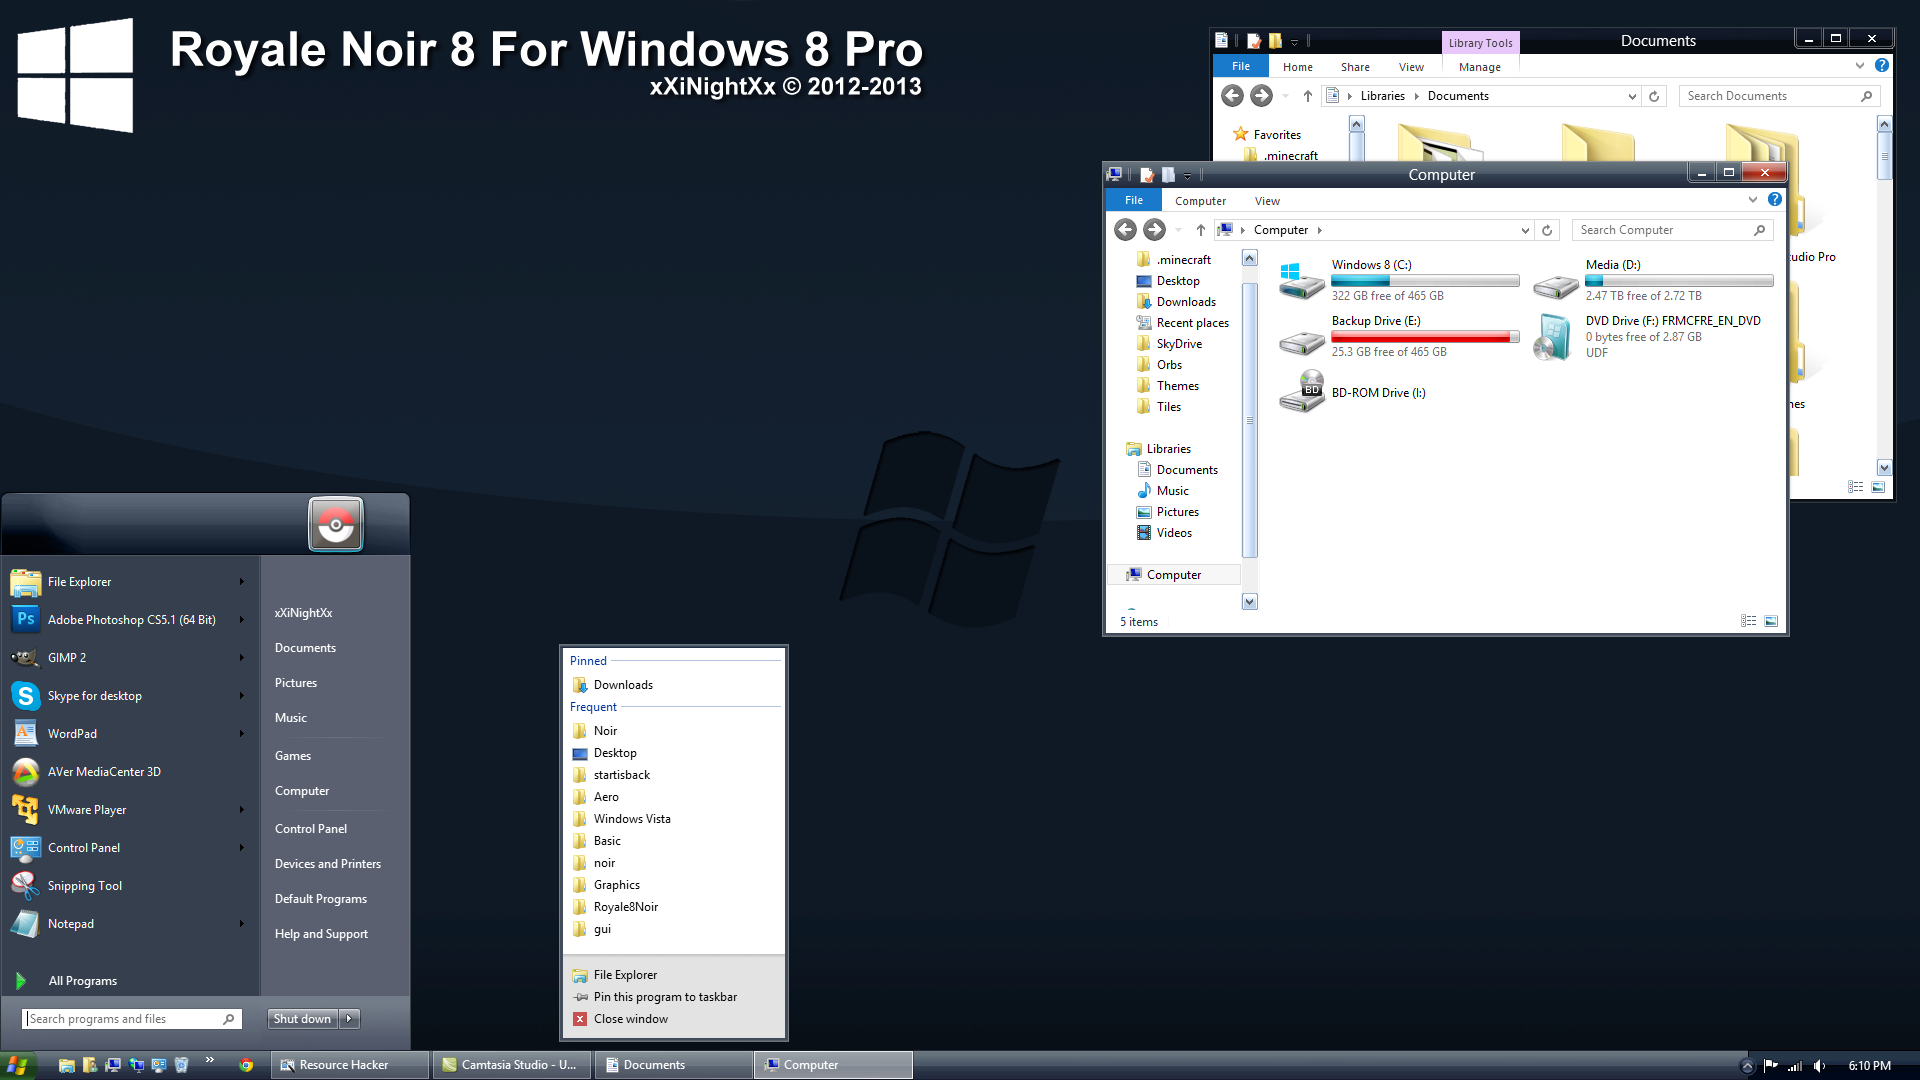Viewport: 1920px width, 1080px height.
Task: Click Search Computer field
Action: point(1672,230)
